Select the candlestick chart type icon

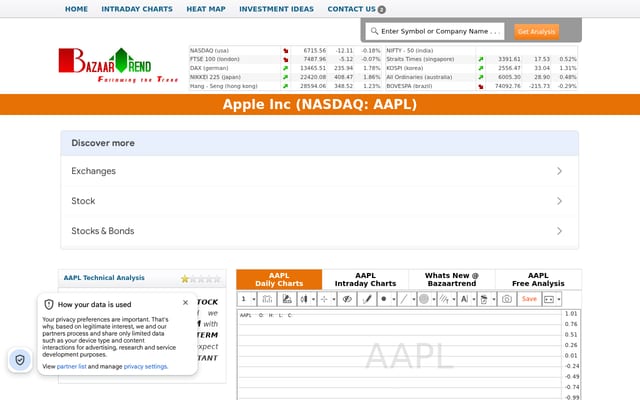coord(304,299)
